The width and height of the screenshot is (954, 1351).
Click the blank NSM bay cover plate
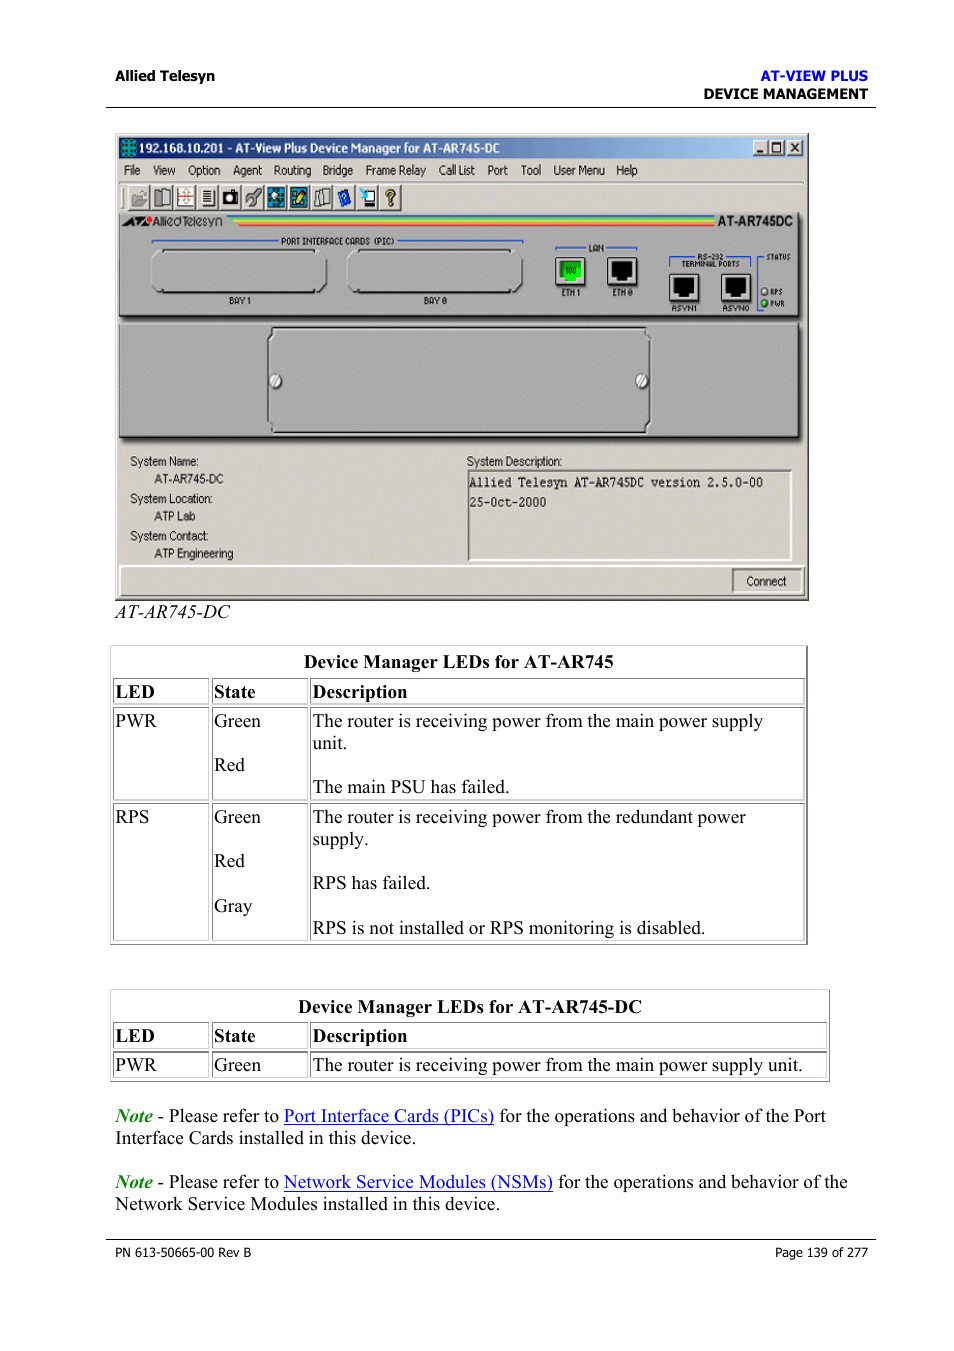(x=459, y=381)
